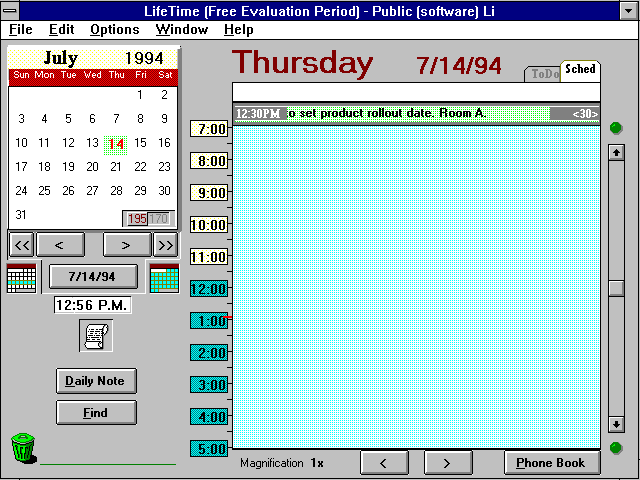Select July 9 in the calendar

point(164,119)
